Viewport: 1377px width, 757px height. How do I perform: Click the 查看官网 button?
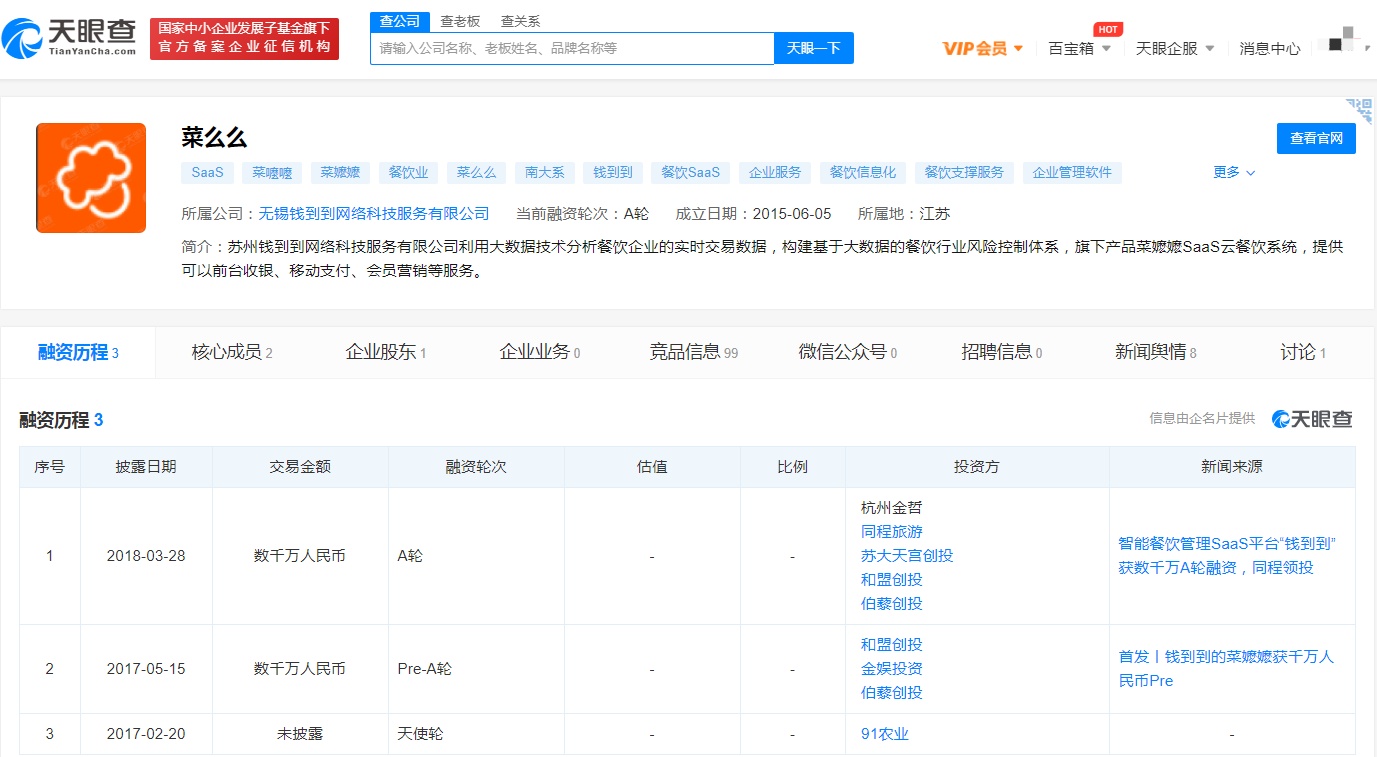(x=1316, y=138)
